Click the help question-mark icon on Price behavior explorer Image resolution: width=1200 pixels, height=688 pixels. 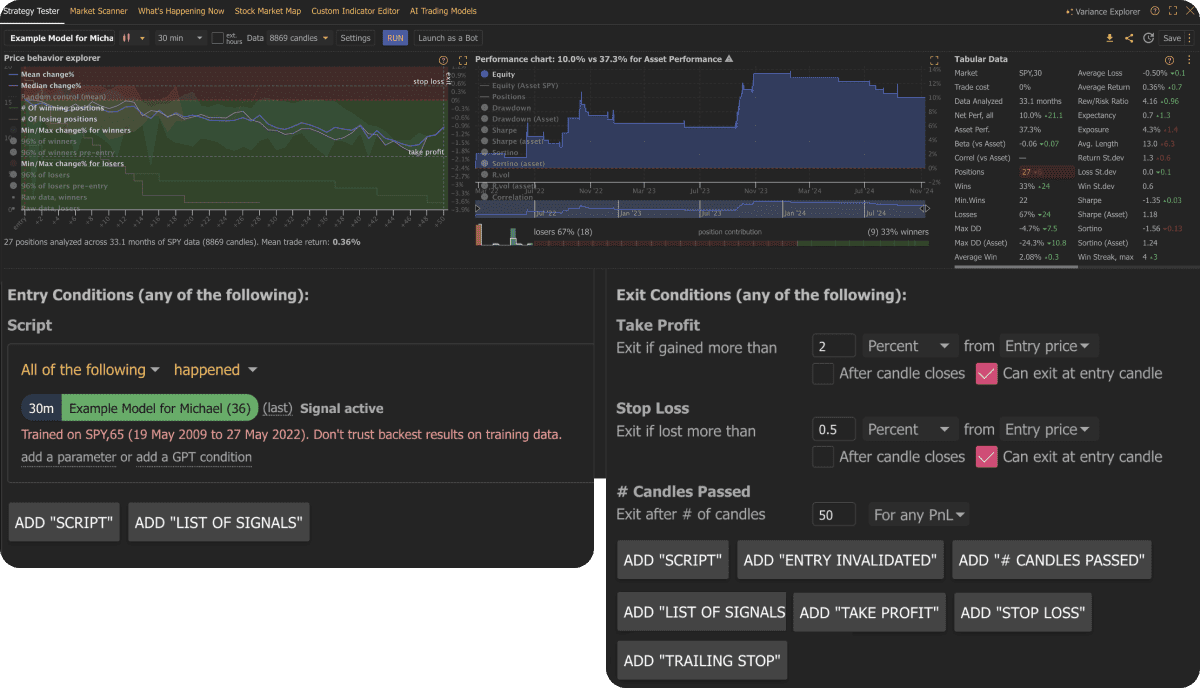click(443, 60)
